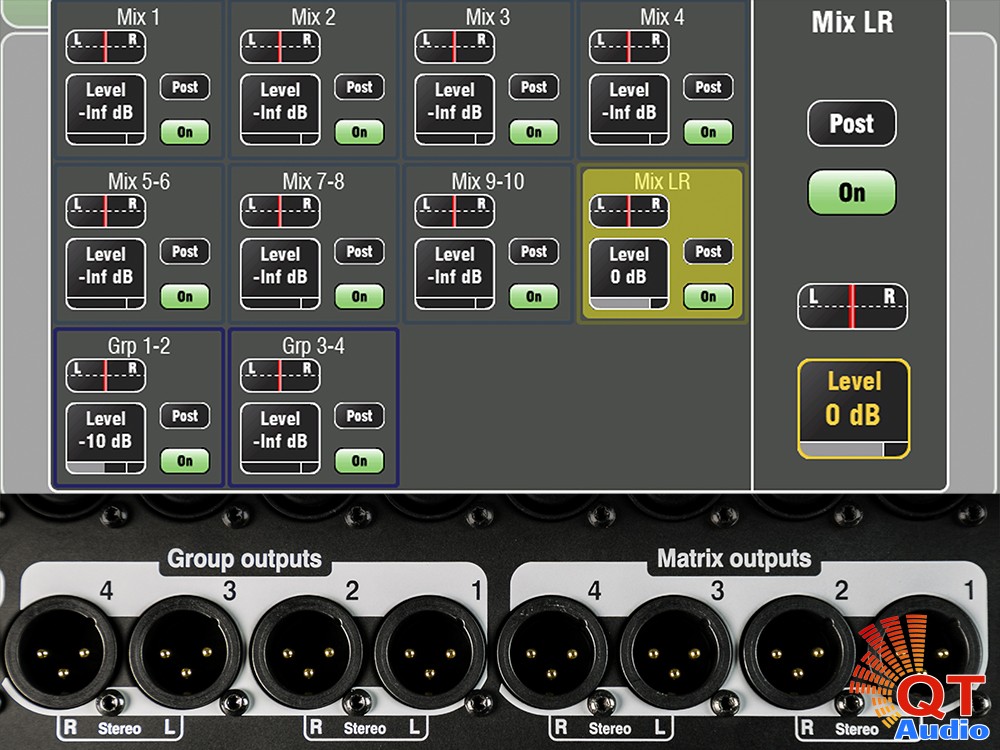Click the Grp 3-4 pan control
This screenshot has height=750, width=1000.
[x=280, y=375]
